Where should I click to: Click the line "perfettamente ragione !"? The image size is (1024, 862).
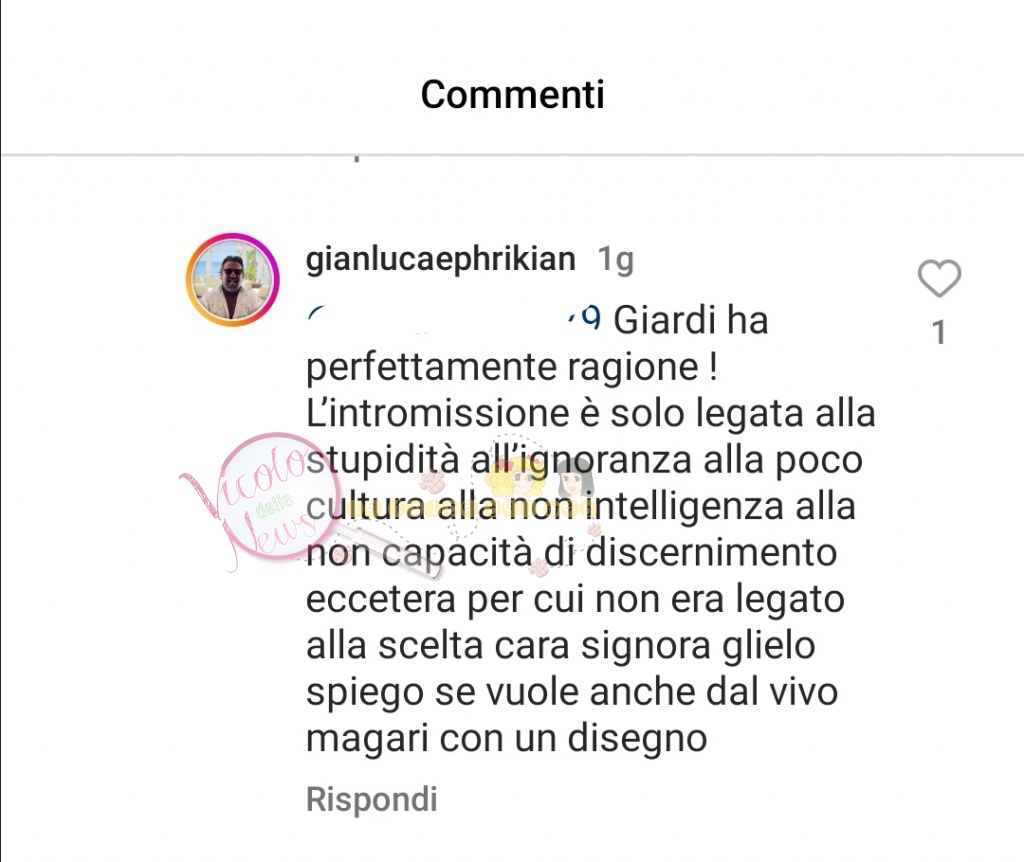pos(513,367)
